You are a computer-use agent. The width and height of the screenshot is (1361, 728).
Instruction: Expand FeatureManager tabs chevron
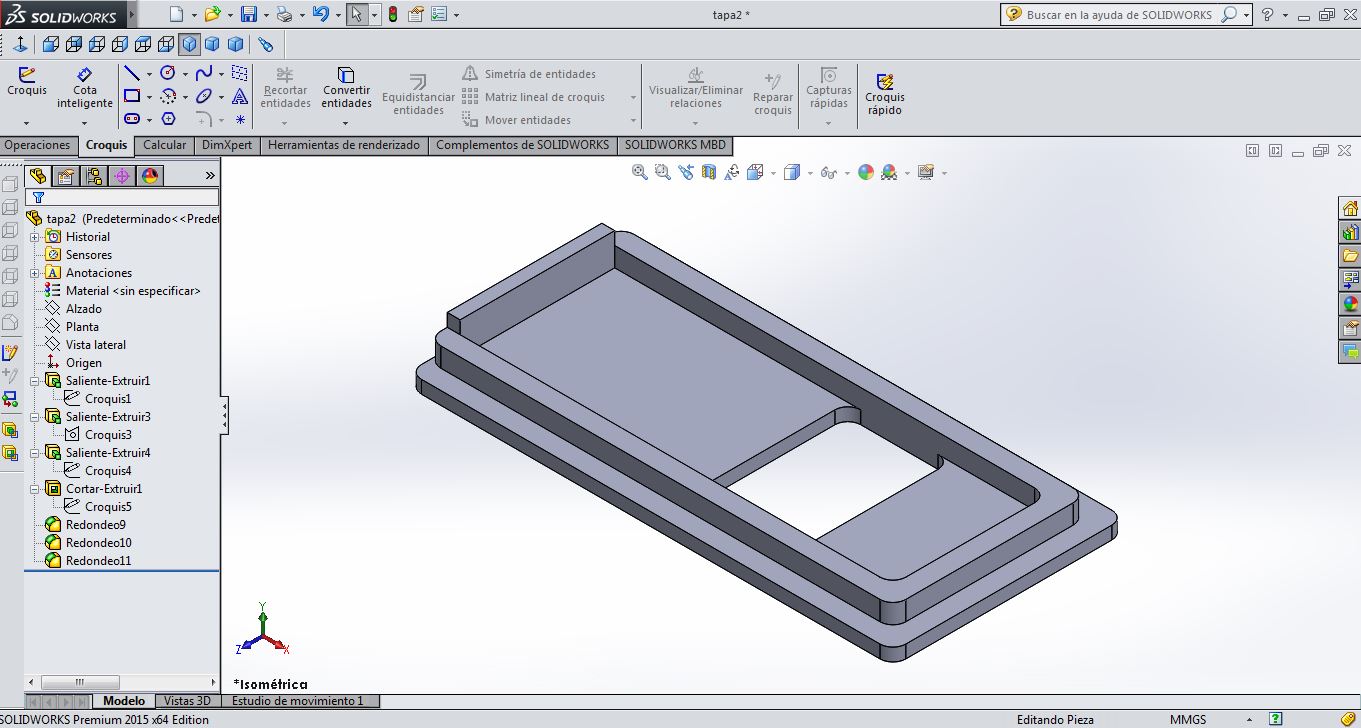coord(210,176)
